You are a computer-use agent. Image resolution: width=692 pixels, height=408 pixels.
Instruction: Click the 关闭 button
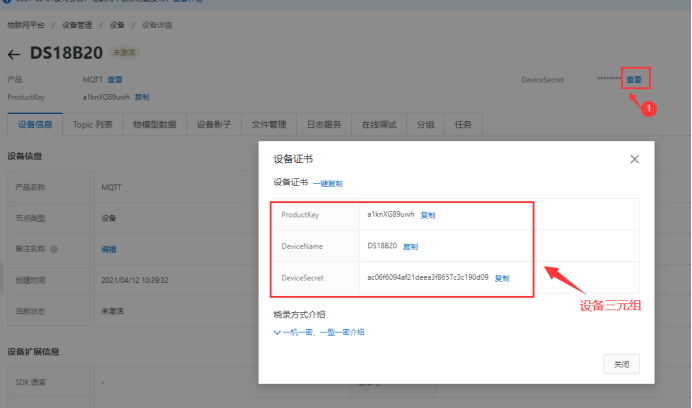[x=621, y=364]
